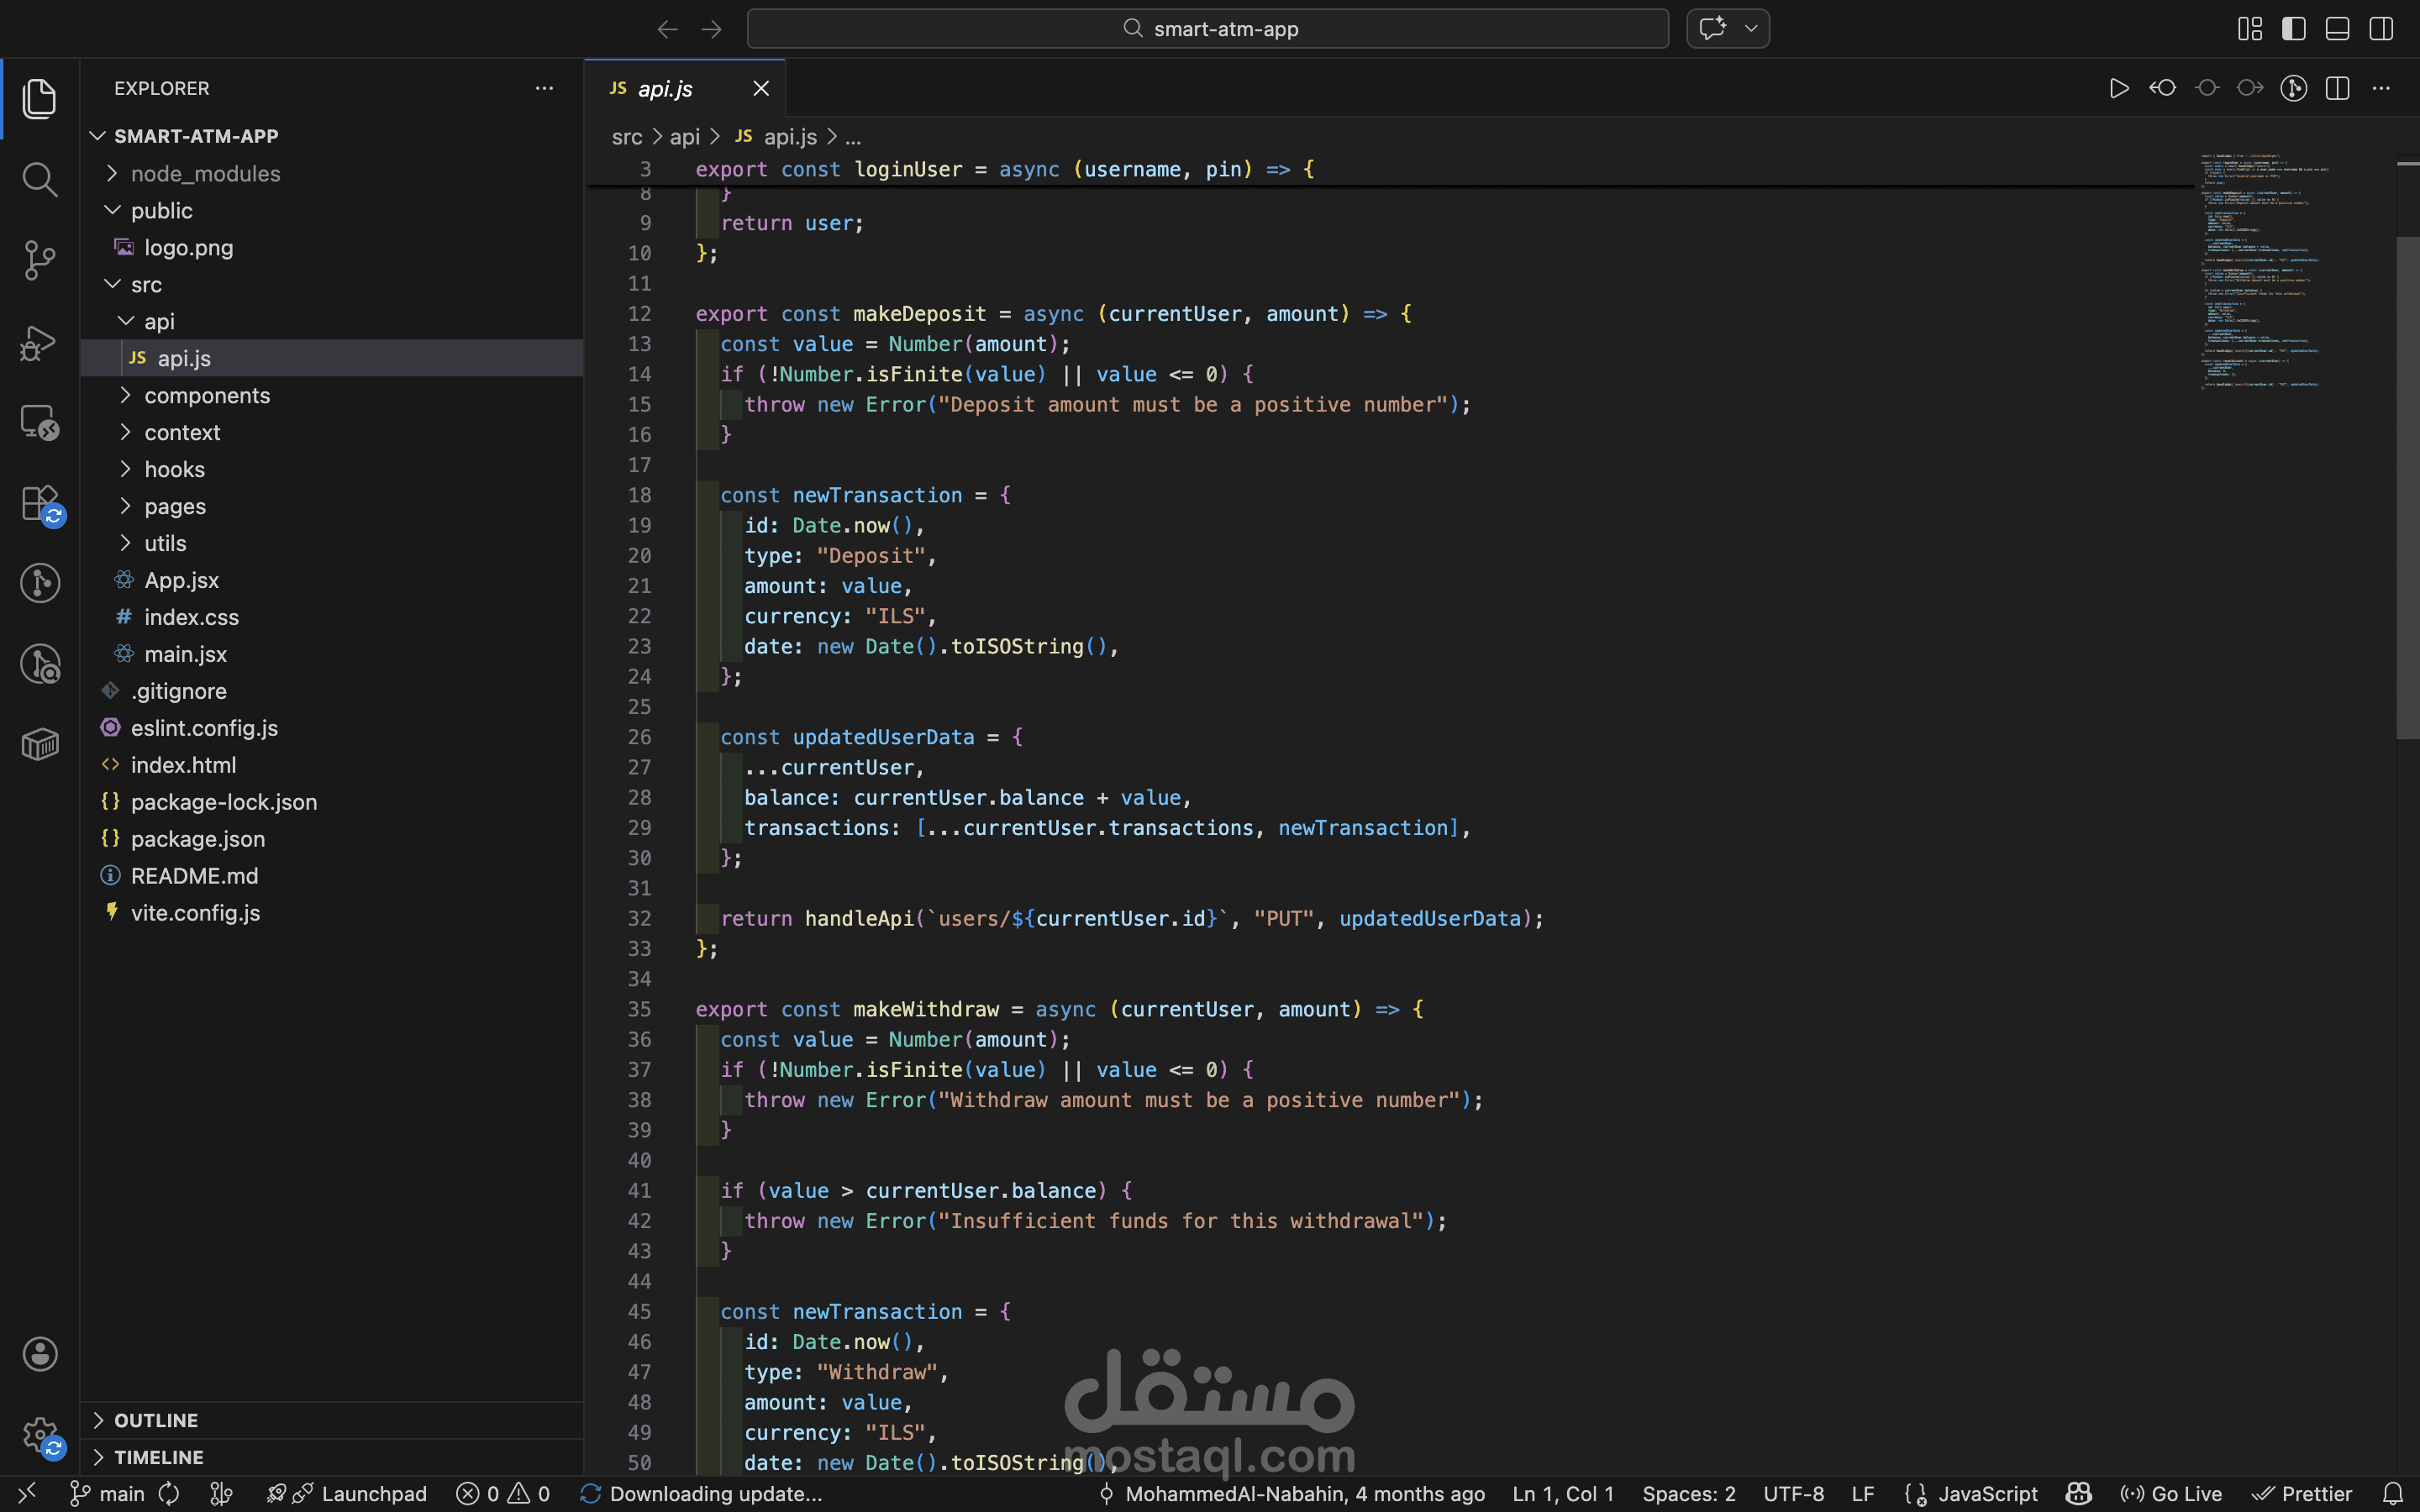Open the Search view in activity bar
The image size is (2420, 1512).
(x=39, y=180)
